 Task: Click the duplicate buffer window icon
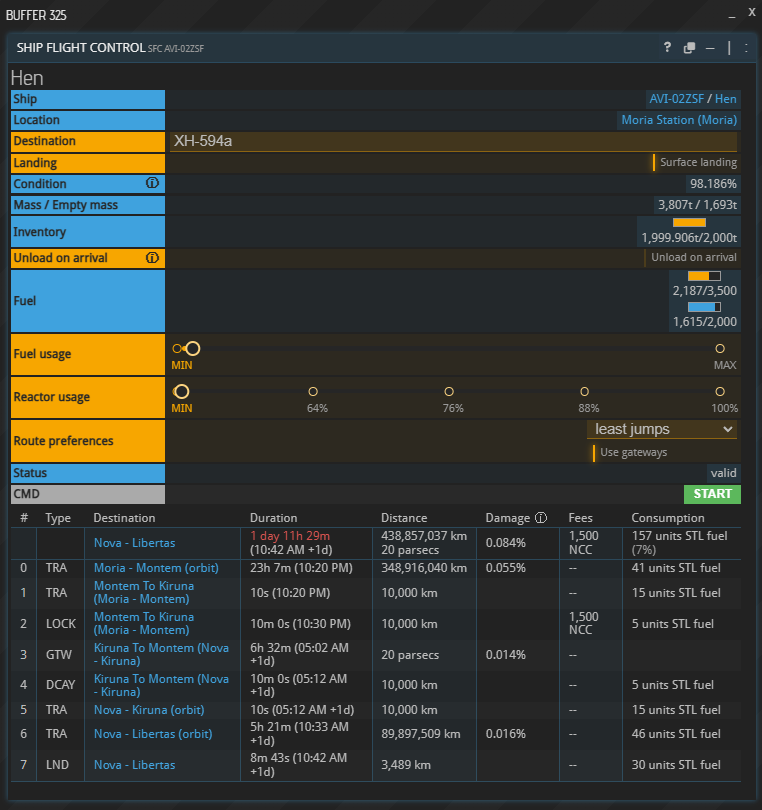tap(689, 48)
